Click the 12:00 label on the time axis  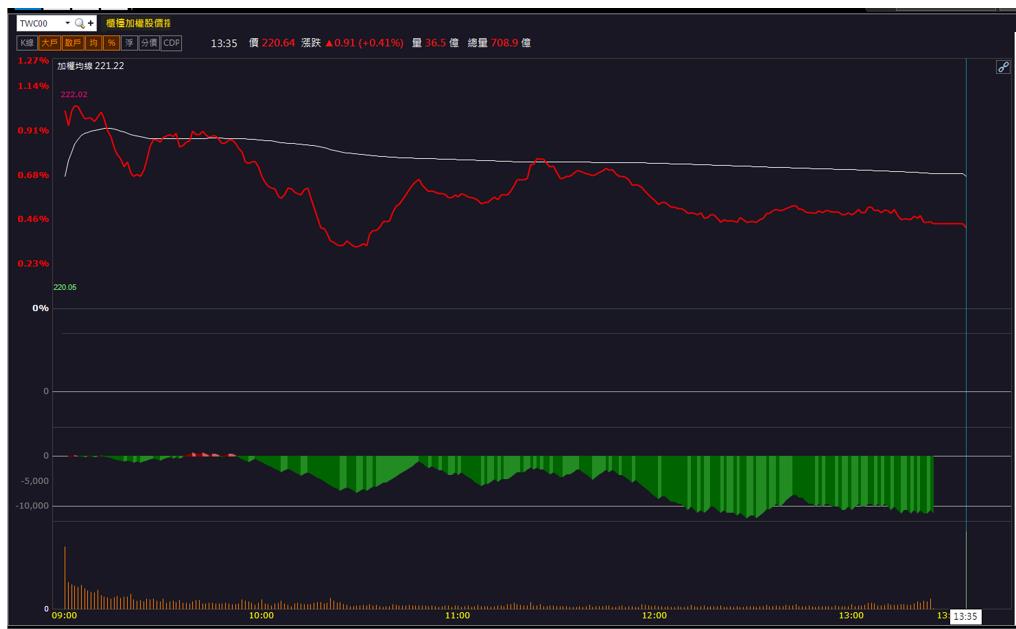tap(654, 615)
